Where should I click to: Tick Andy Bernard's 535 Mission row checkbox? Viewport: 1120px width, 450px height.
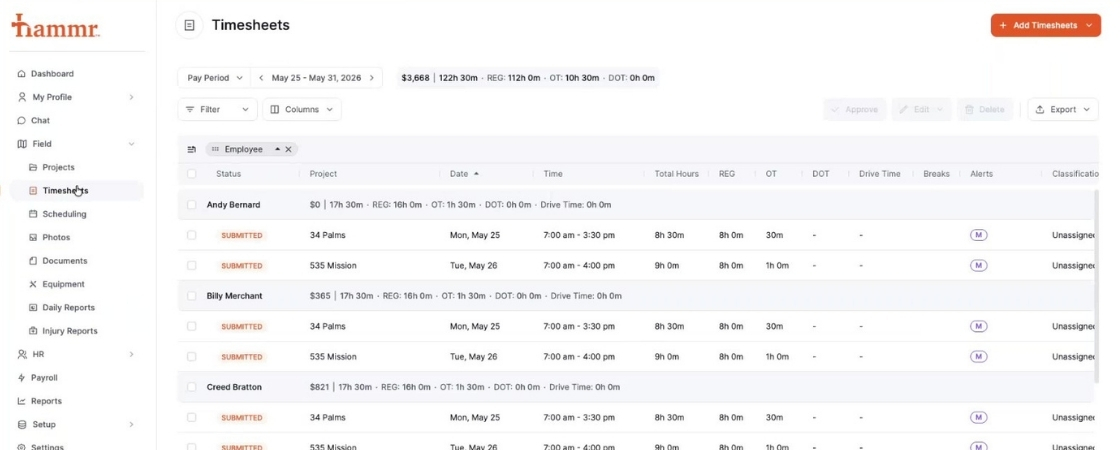(x=191, y=266)
